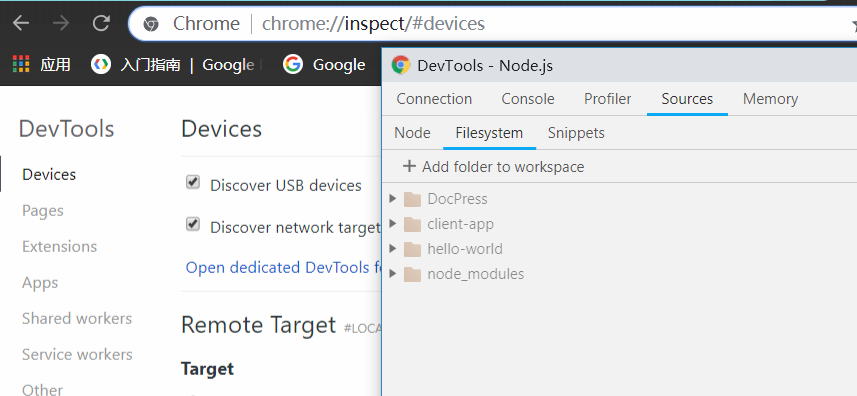Click the Chrome logo in DevTools title

click(x=401, y=66)
